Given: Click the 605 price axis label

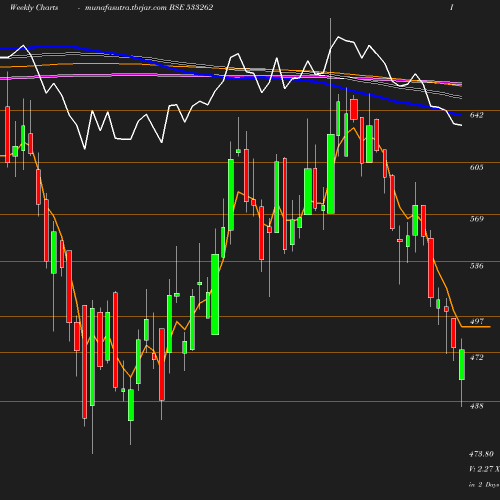Looking at the screenshot, I should (476, 167).
